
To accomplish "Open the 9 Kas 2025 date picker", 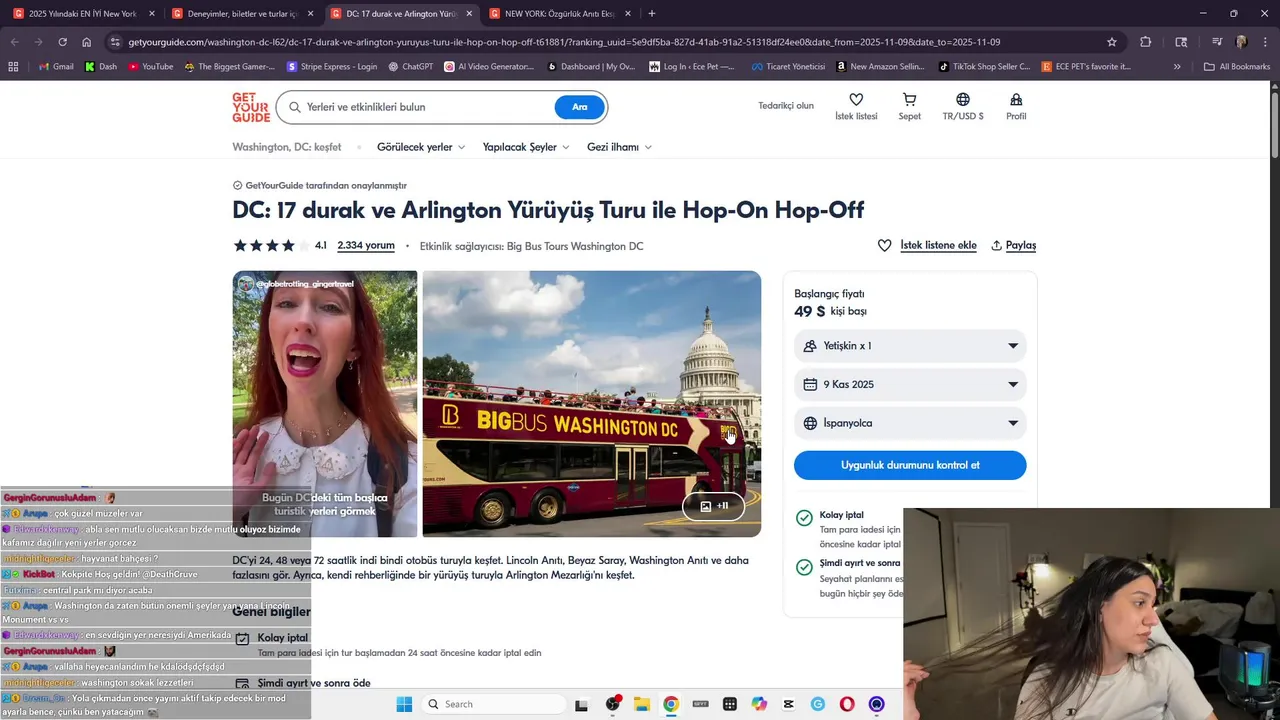I will point(910,384).
